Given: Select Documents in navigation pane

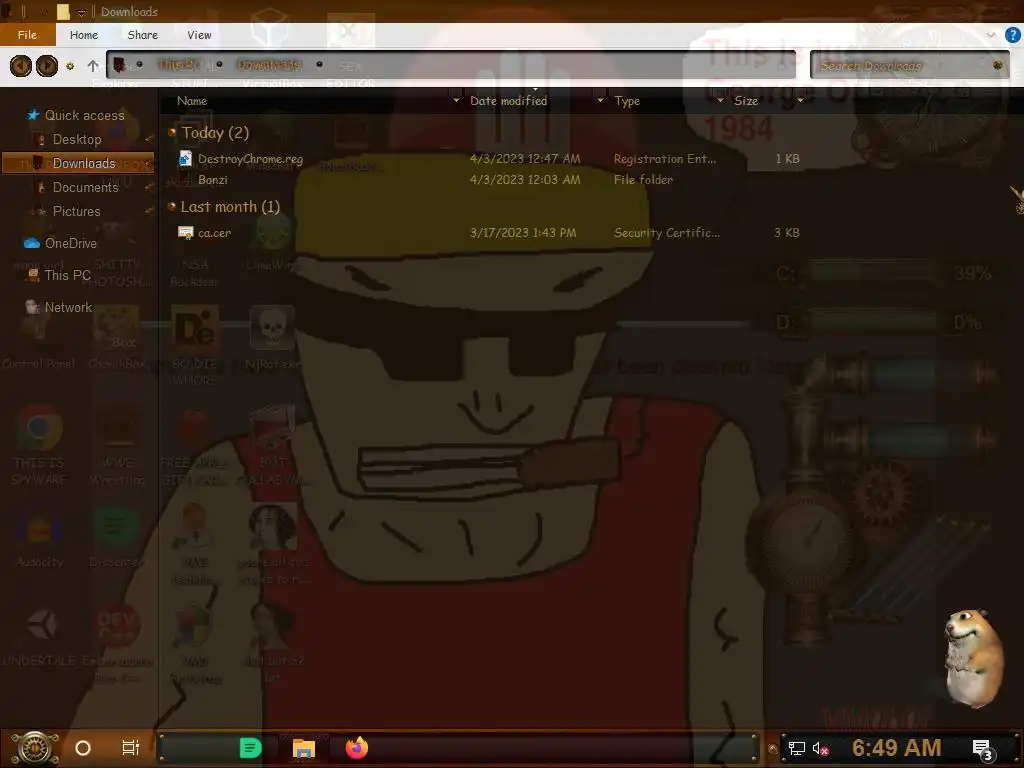Looking at the screenshot, I should pyautogui.click(x=86, y=187).
